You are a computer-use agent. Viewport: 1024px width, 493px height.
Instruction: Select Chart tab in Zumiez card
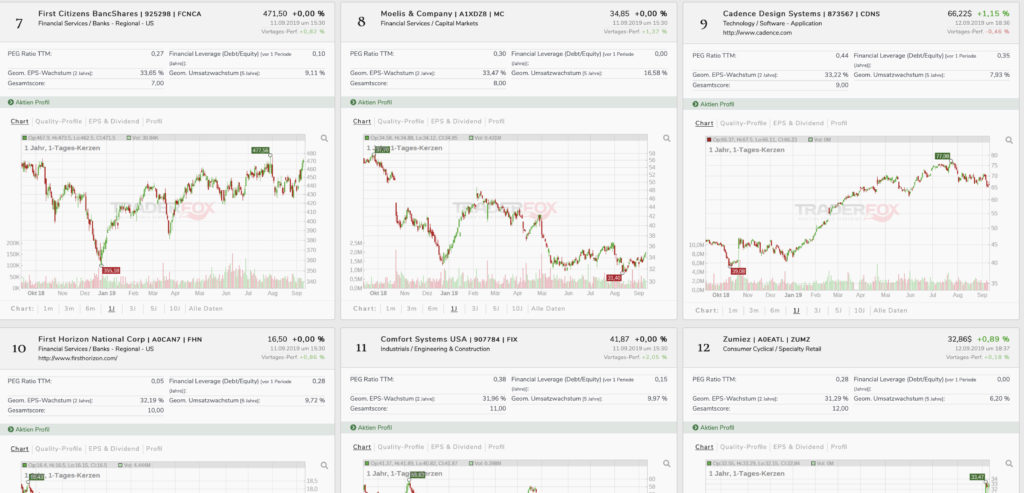click(x=704, y=447)
